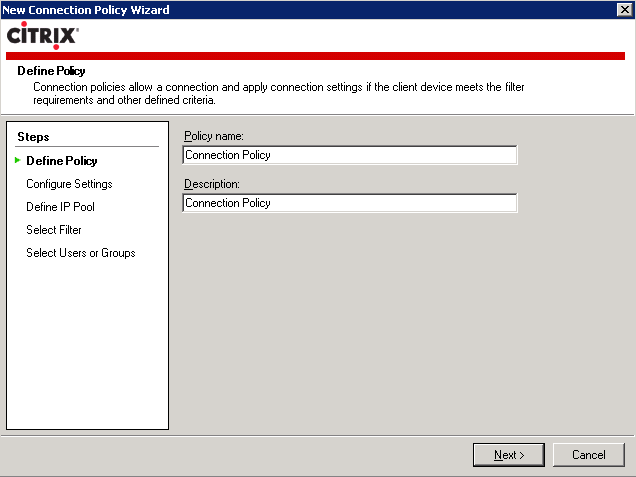Viewport: 636px width, 477px height.
Task: Click the Steps panel heading
Action: [33, 137]
